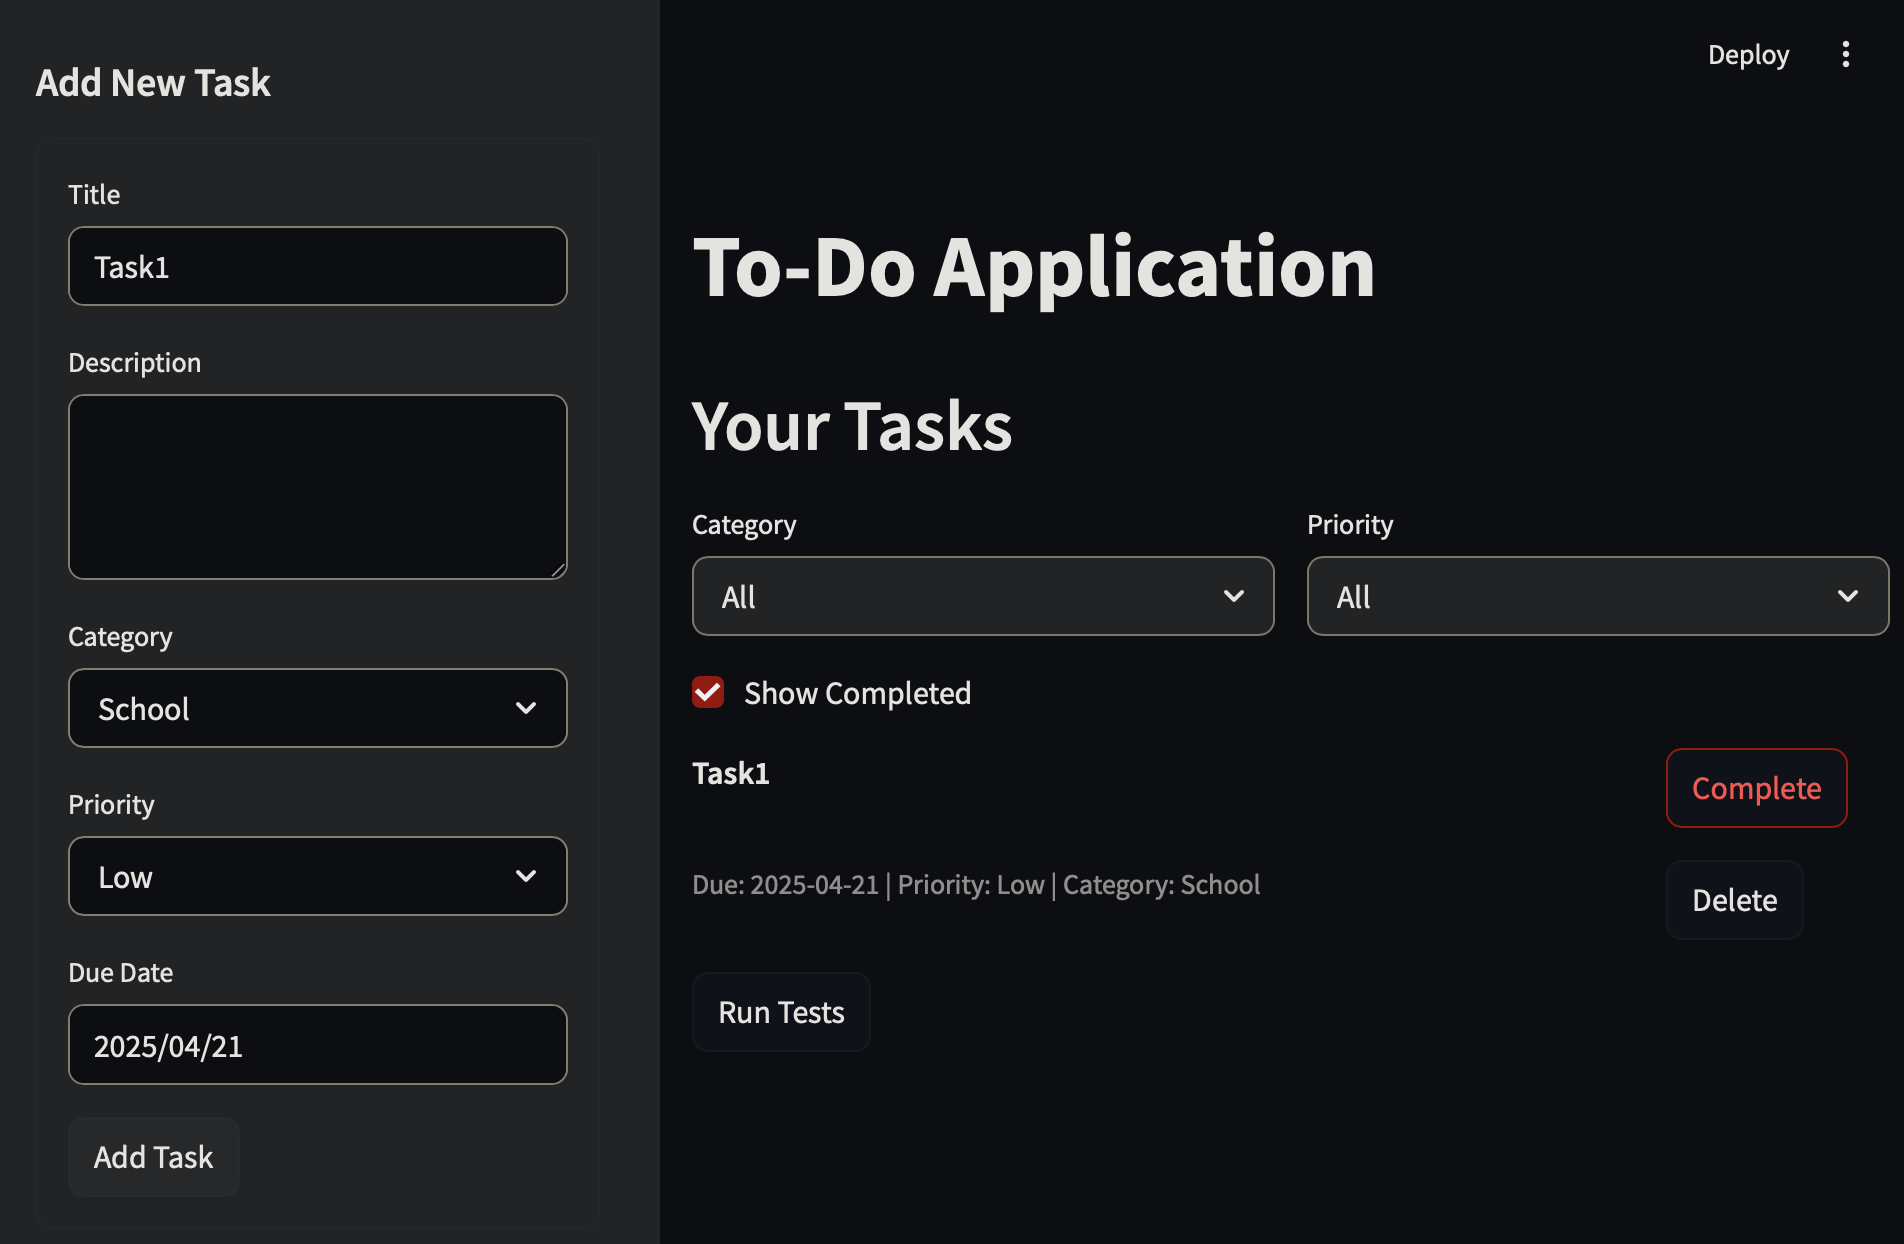Click the resize handle of Description box
This screenshot has width=1904, height=1244.
point(558,570)
